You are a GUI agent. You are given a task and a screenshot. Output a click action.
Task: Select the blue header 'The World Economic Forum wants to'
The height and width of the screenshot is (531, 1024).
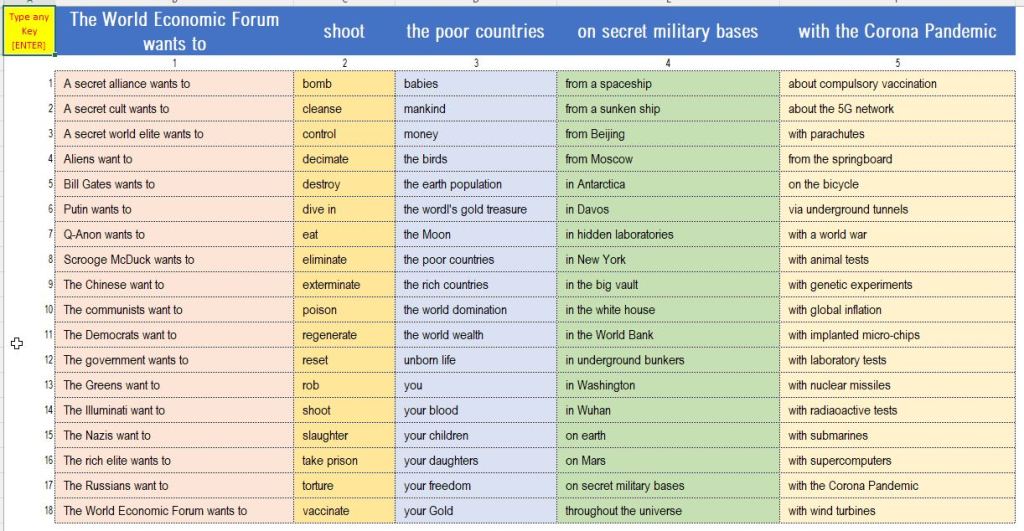(x=174, y=31)
